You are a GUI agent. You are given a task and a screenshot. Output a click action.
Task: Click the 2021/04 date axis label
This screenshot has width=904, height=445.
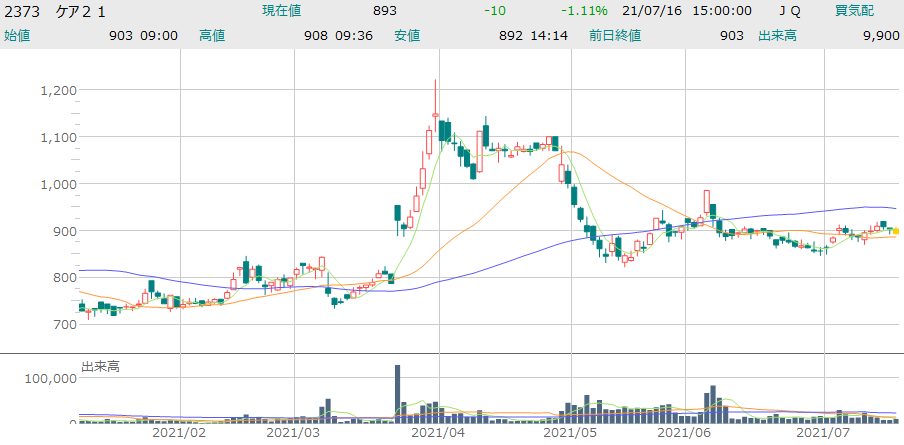[439, 434]
